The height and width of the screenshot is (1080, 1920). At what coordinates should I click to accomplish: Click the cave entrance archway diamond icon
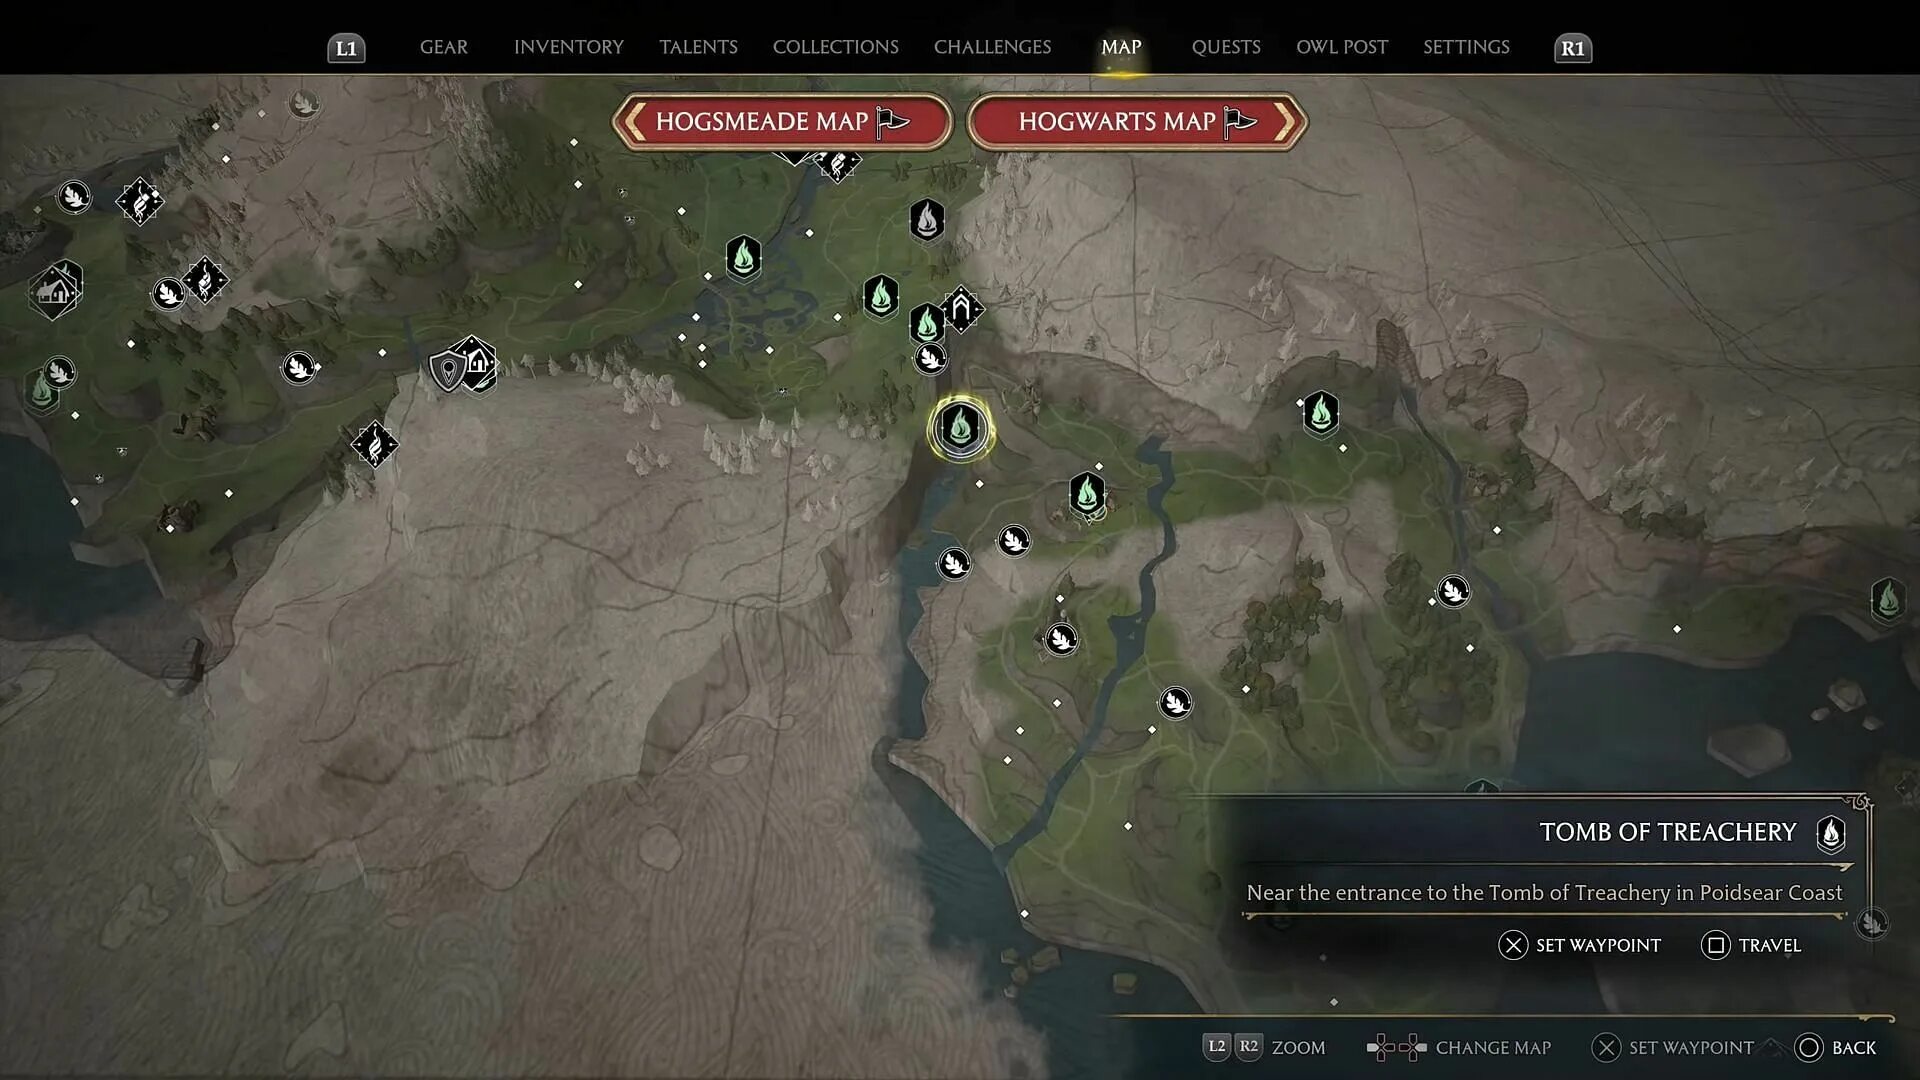click(x=962, y=309)
